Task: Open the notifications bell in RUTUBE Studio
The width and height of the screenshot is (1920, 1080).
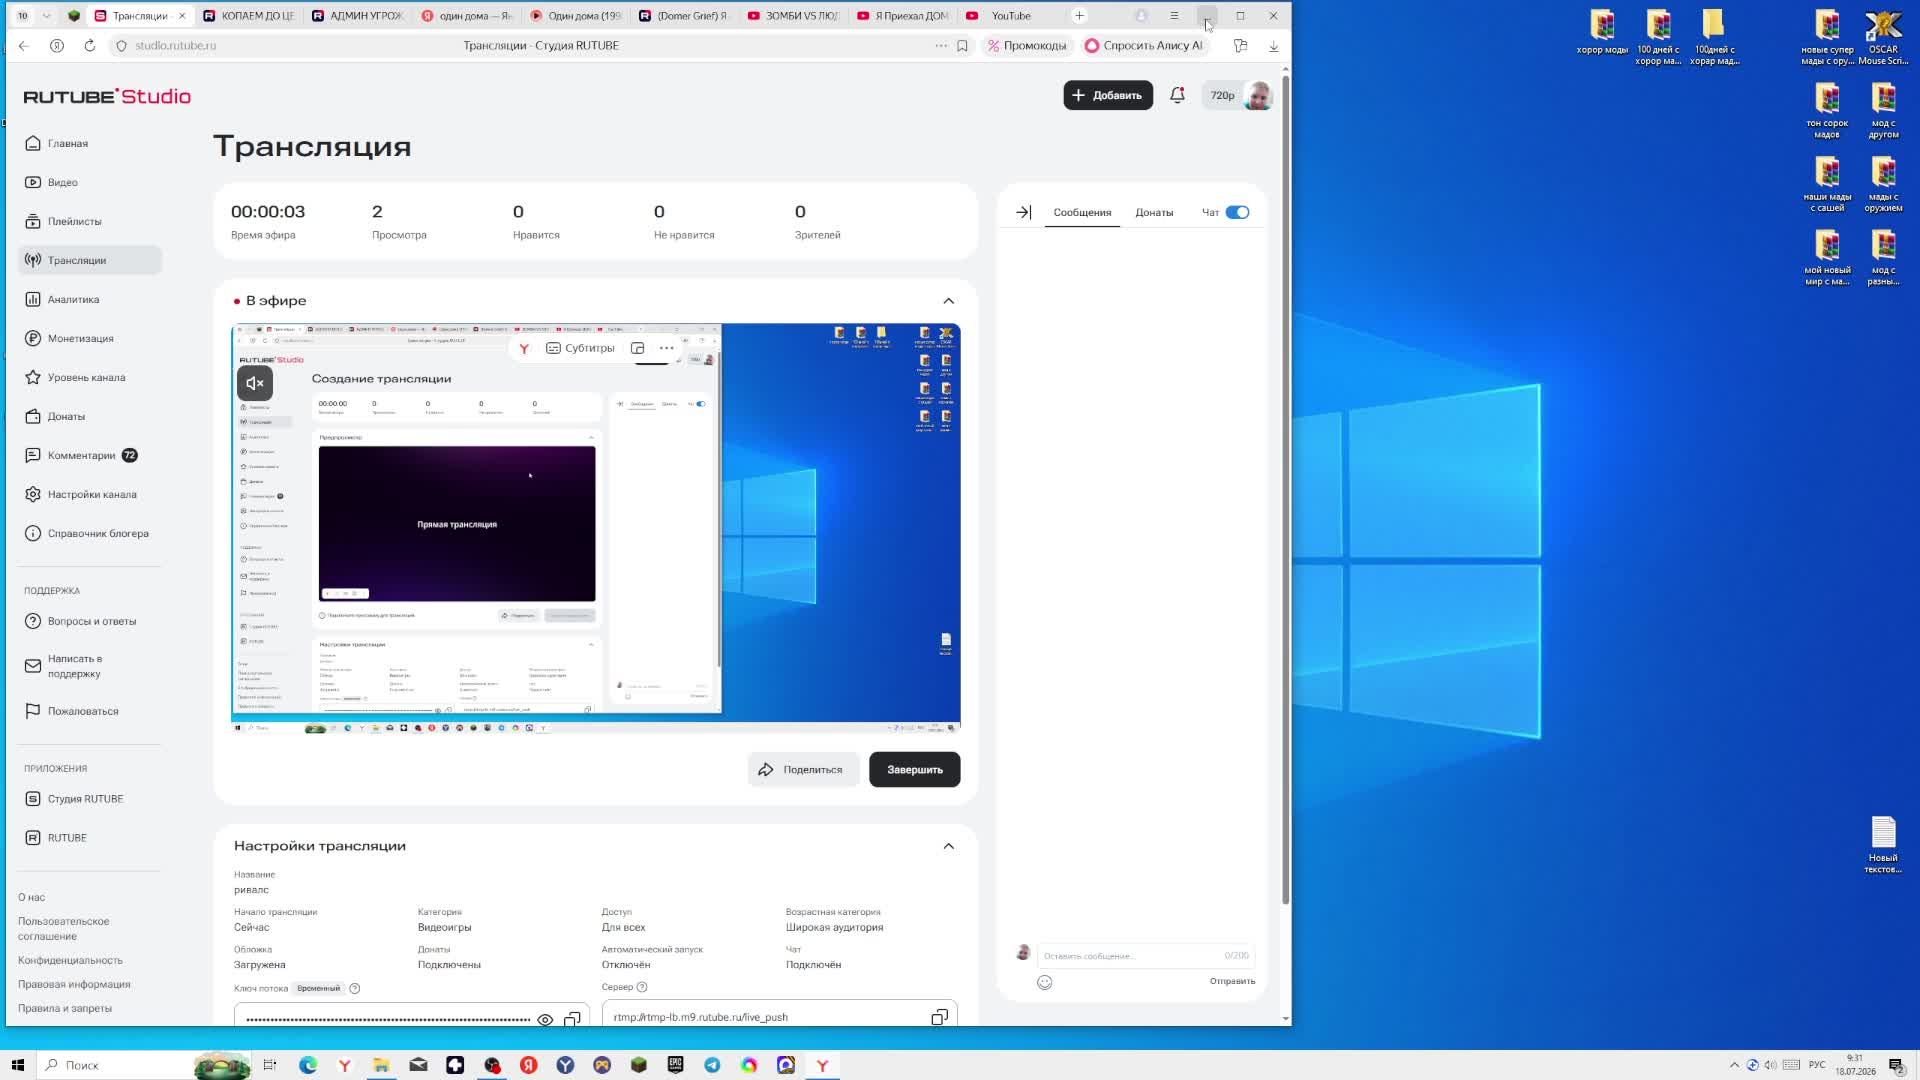Action: [x=1177, y=95]
